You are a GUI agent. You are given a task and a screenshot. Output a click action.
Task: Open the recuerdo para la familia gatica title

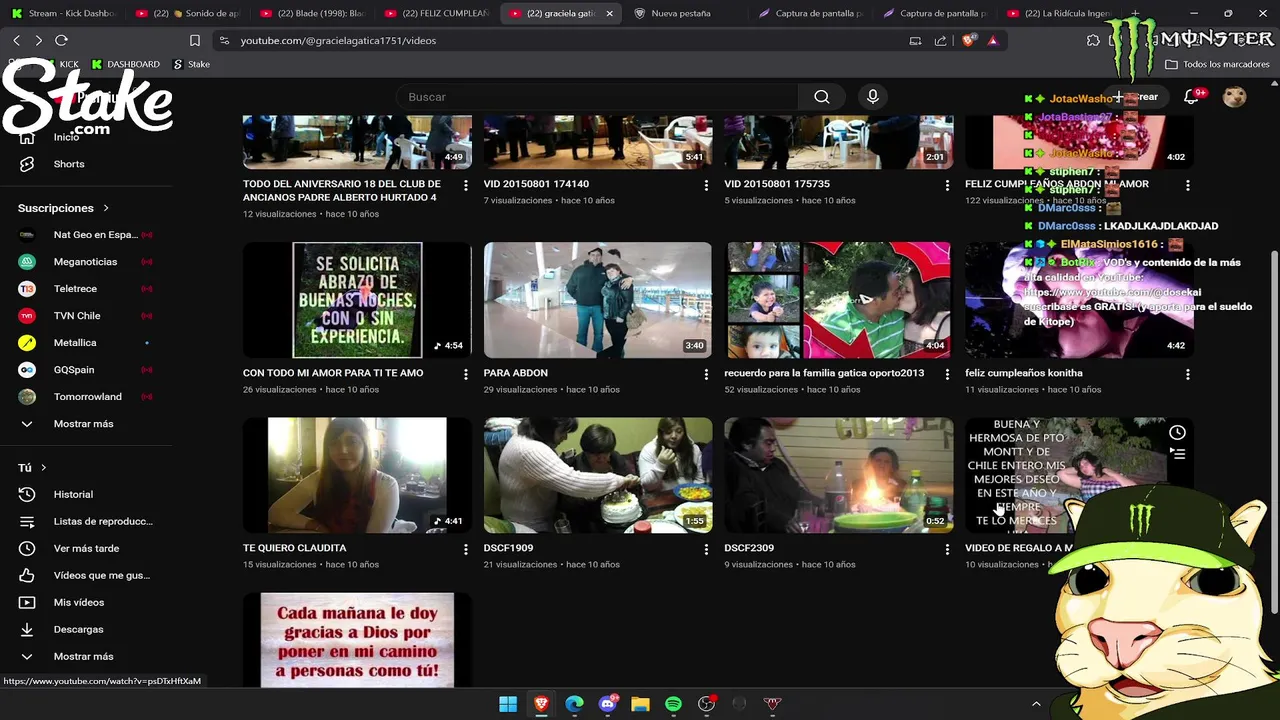[x=824, y=373]
